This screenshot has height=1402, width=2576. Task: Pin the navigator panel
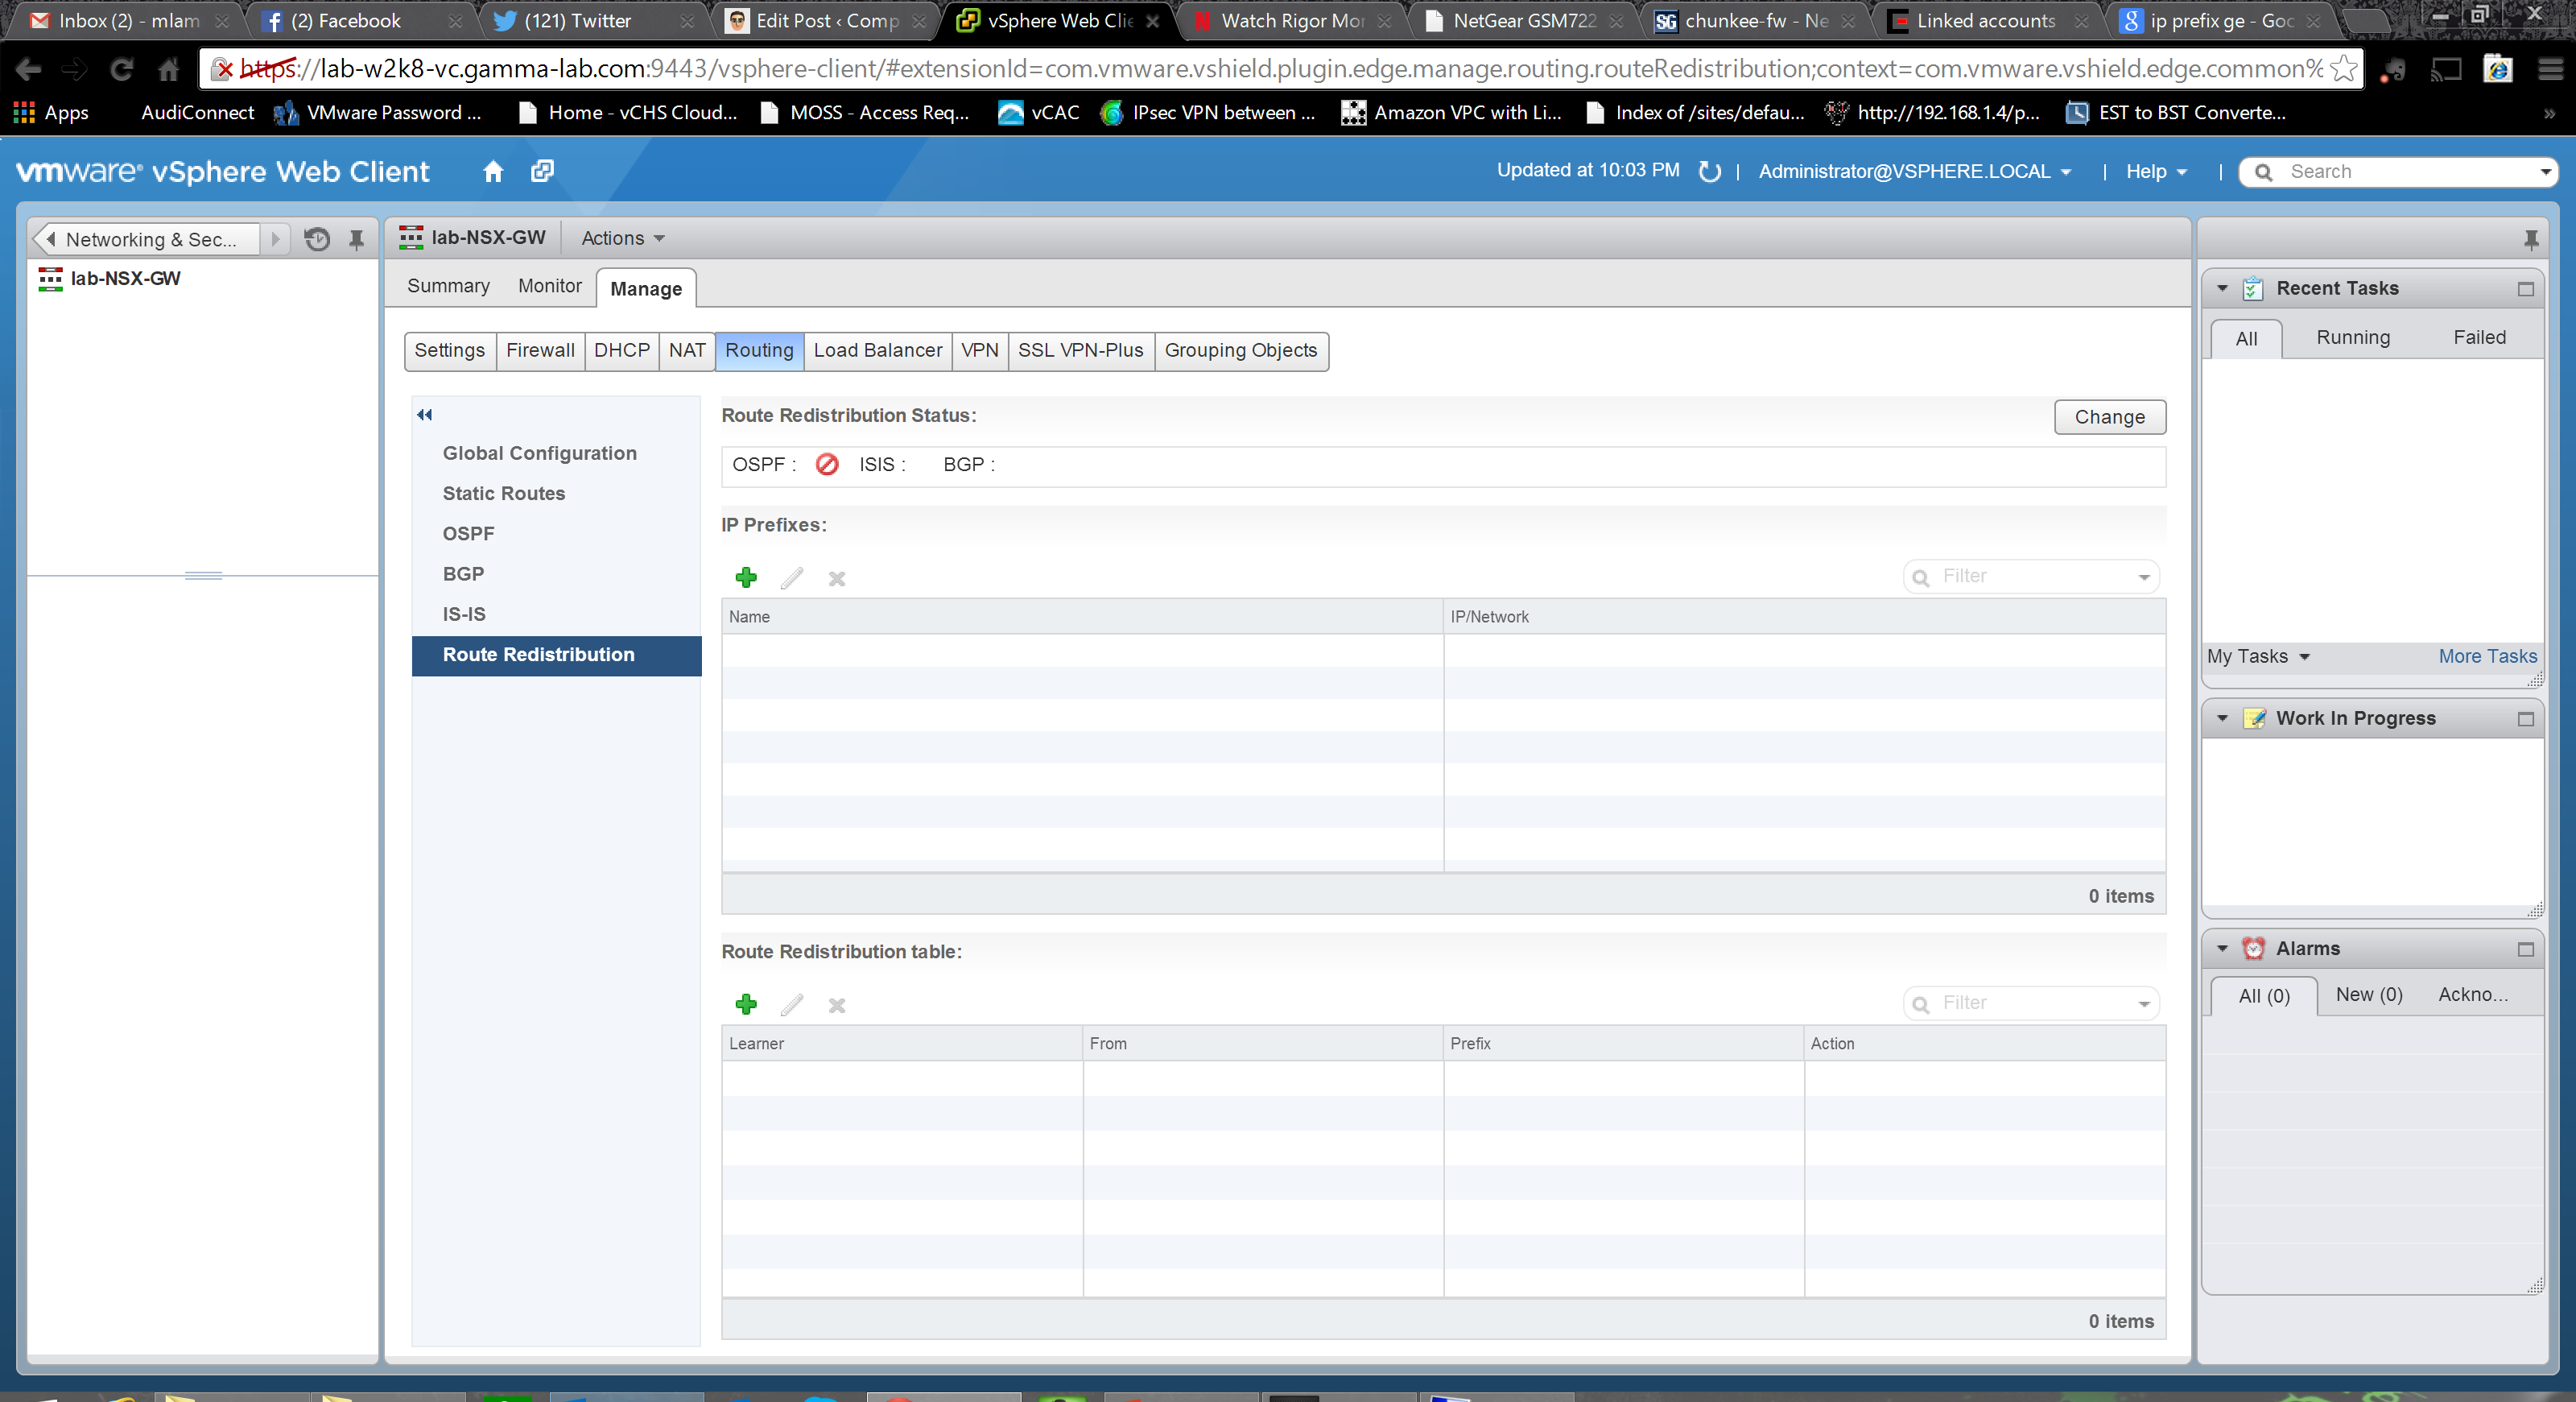point(356,239)
